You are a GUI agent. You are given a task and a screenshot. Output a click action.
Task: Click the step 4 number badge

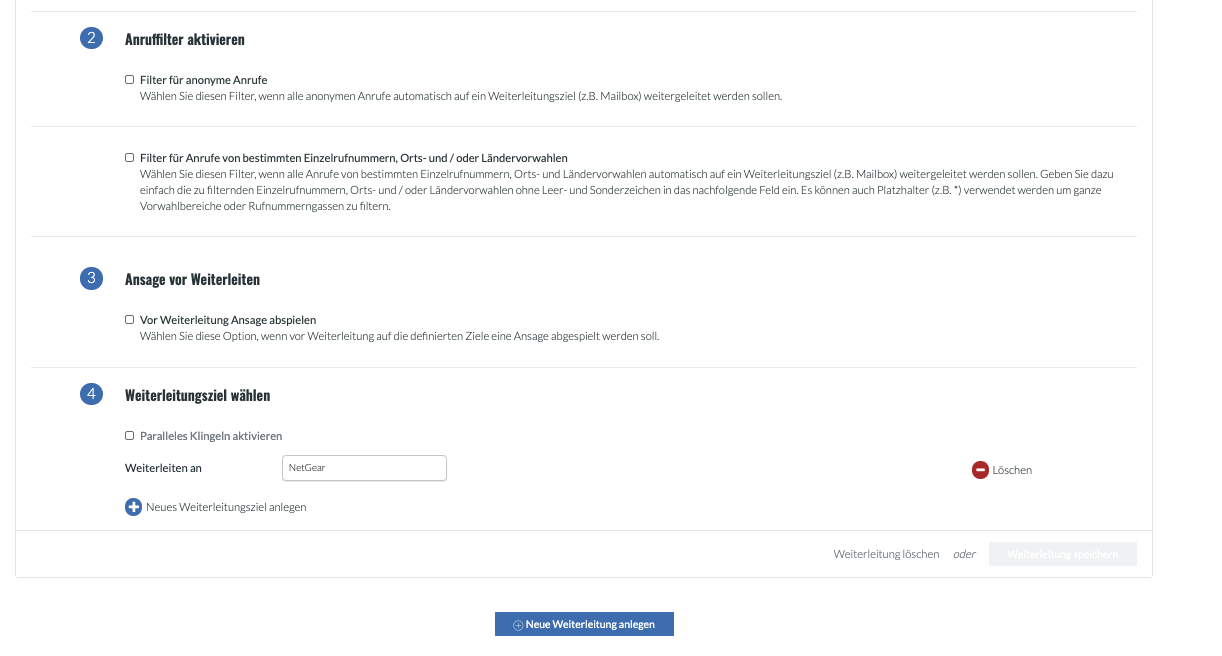point(91,395)
